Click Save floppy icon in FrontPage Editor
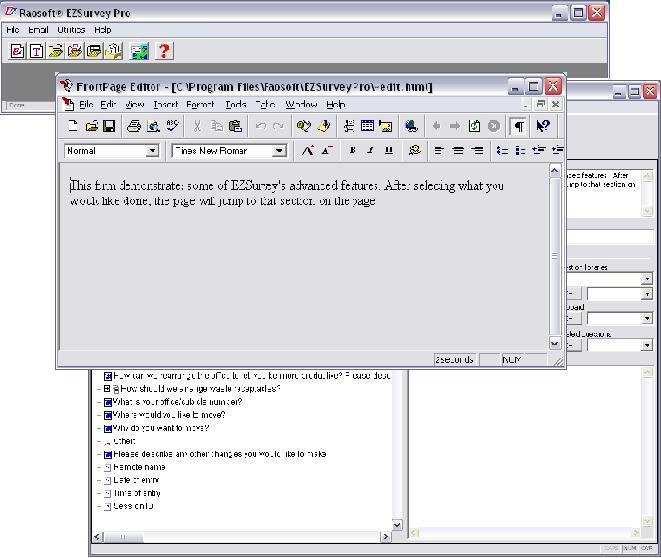 [109, 126]
